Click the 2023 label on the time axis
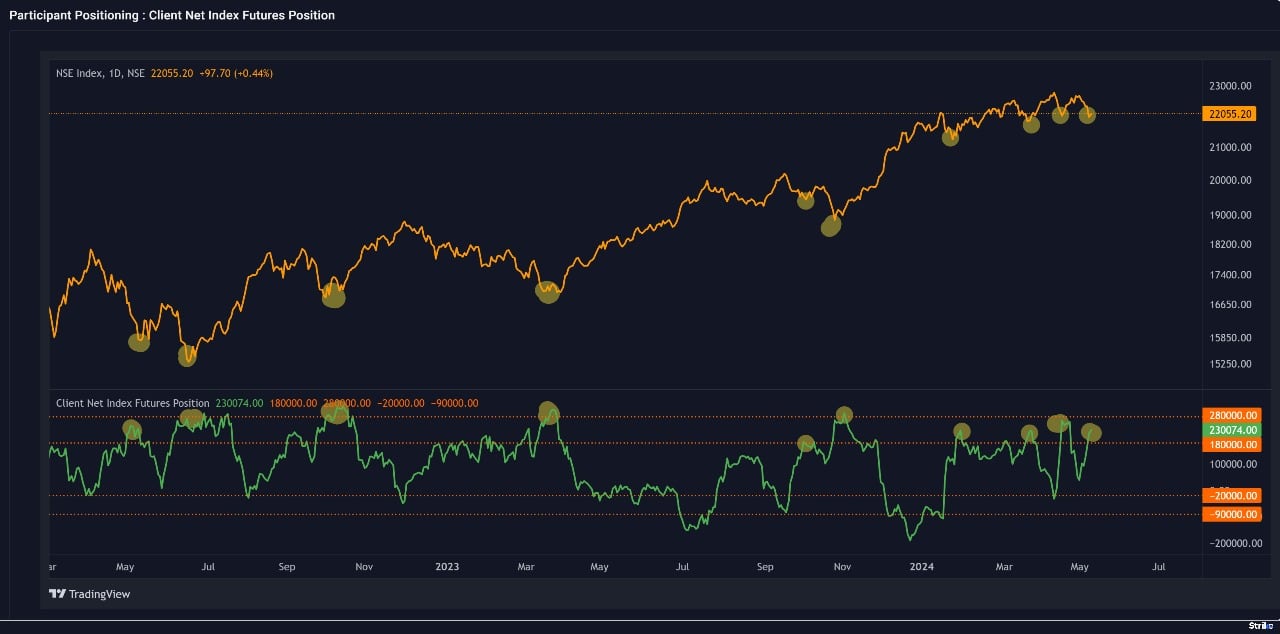 click(446, 566)
